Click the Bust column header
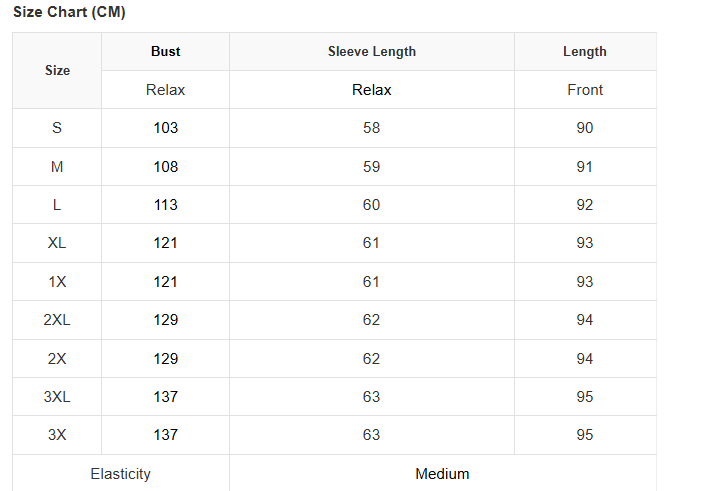This screenshot has height=491, width=724. 166,51
